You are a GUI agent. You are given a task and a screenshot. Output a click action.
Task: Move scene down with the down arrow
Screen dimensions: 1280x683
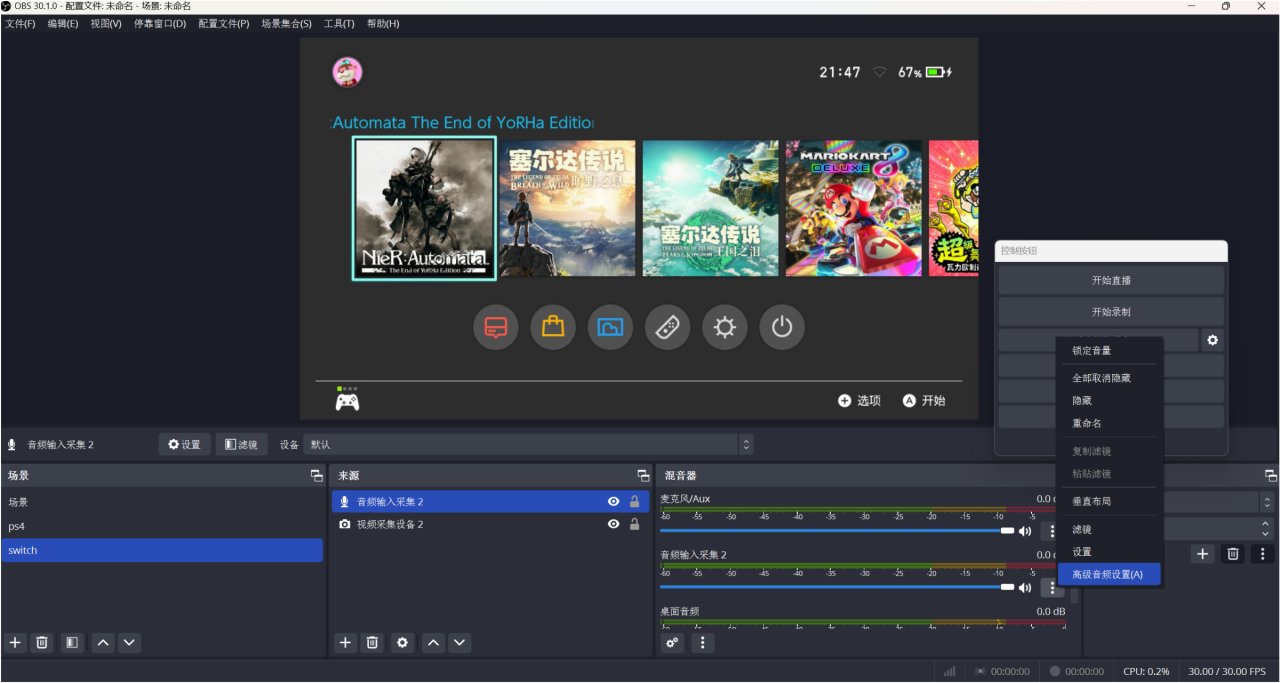point(129,643)
